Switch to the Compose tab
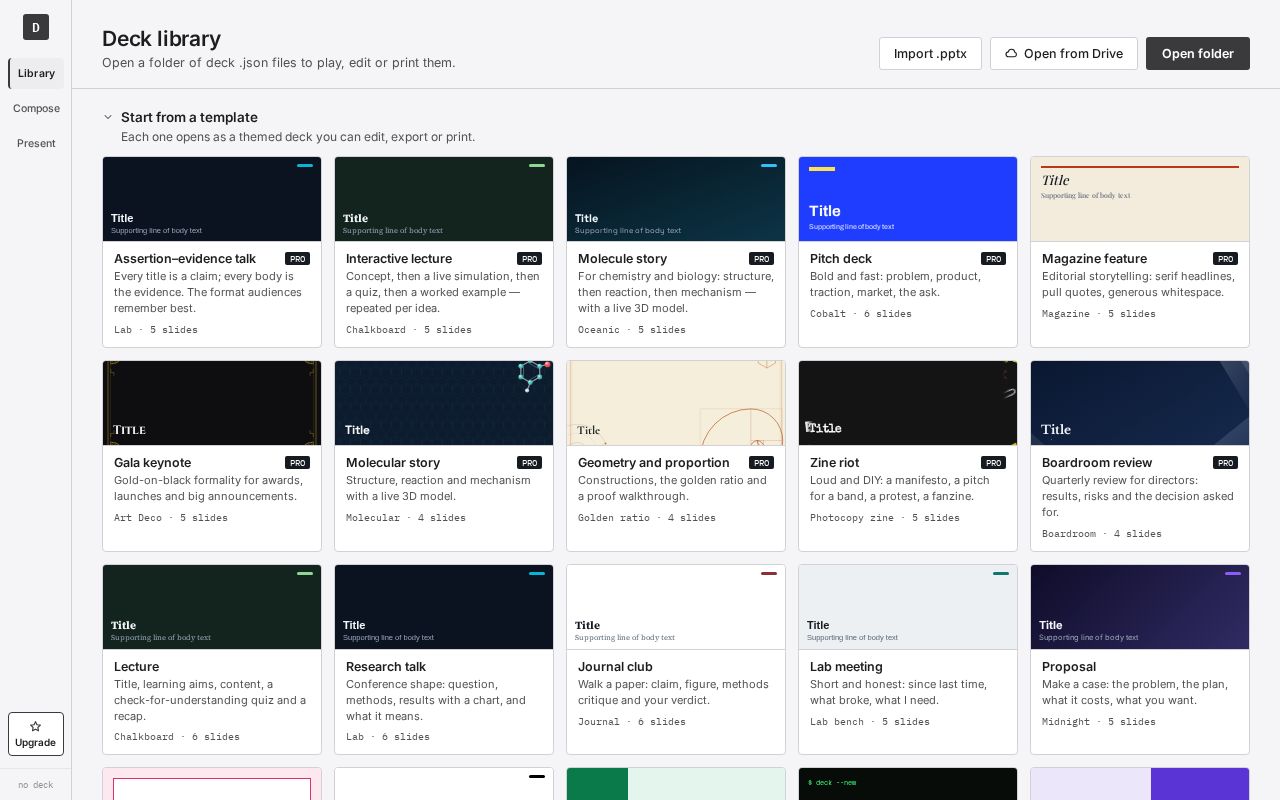The height and width of the screenshot is (800, 1280). tap(36, 108)
